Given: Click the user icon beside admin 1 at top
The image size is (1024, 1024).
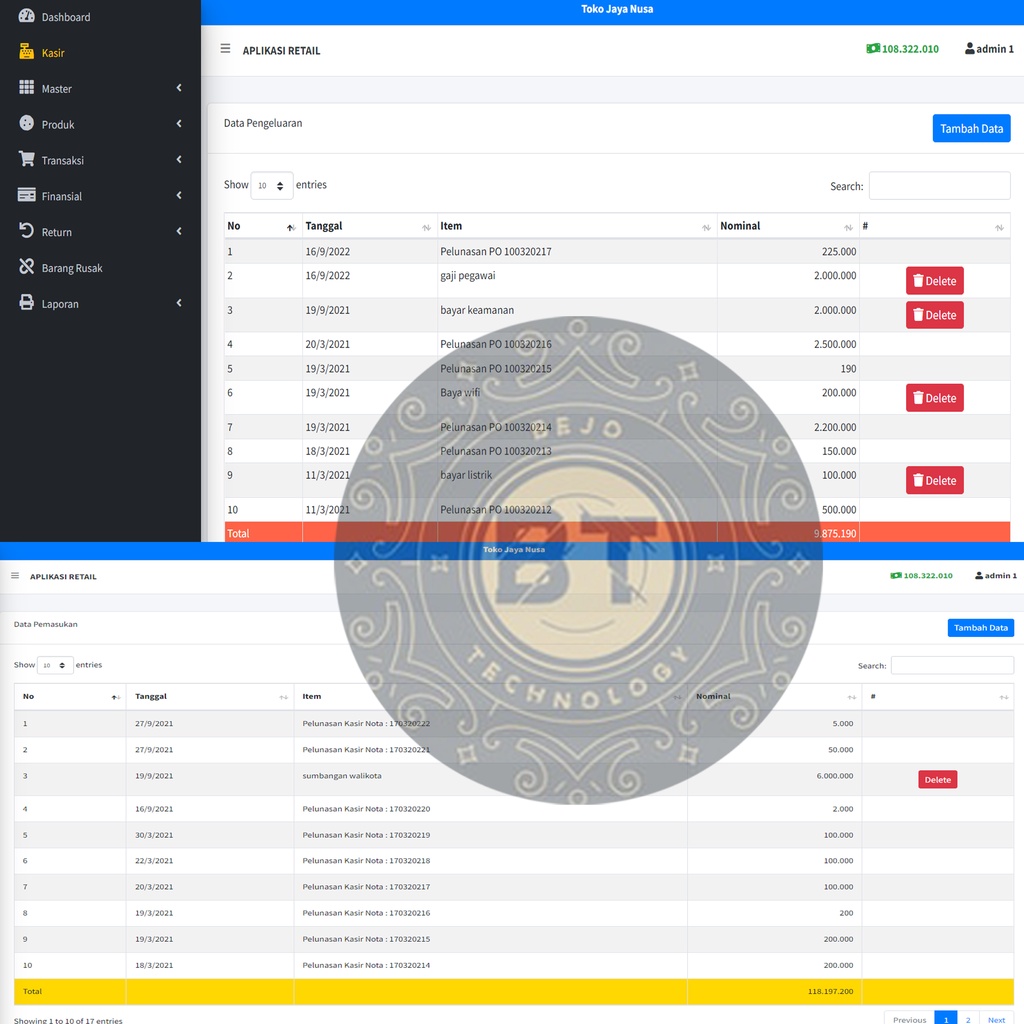Looking at the screenshot, I should [x=970, y=48].
